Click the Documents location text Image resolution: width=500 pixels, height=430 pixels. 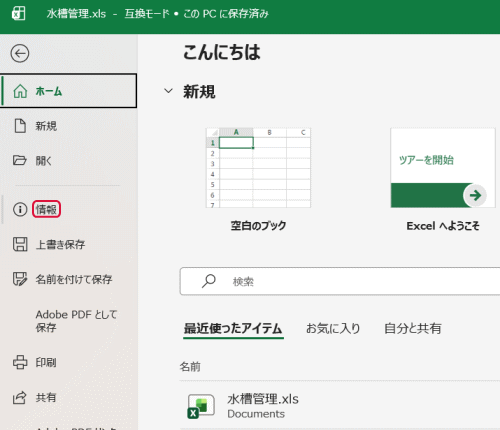[x=256, y=414]
